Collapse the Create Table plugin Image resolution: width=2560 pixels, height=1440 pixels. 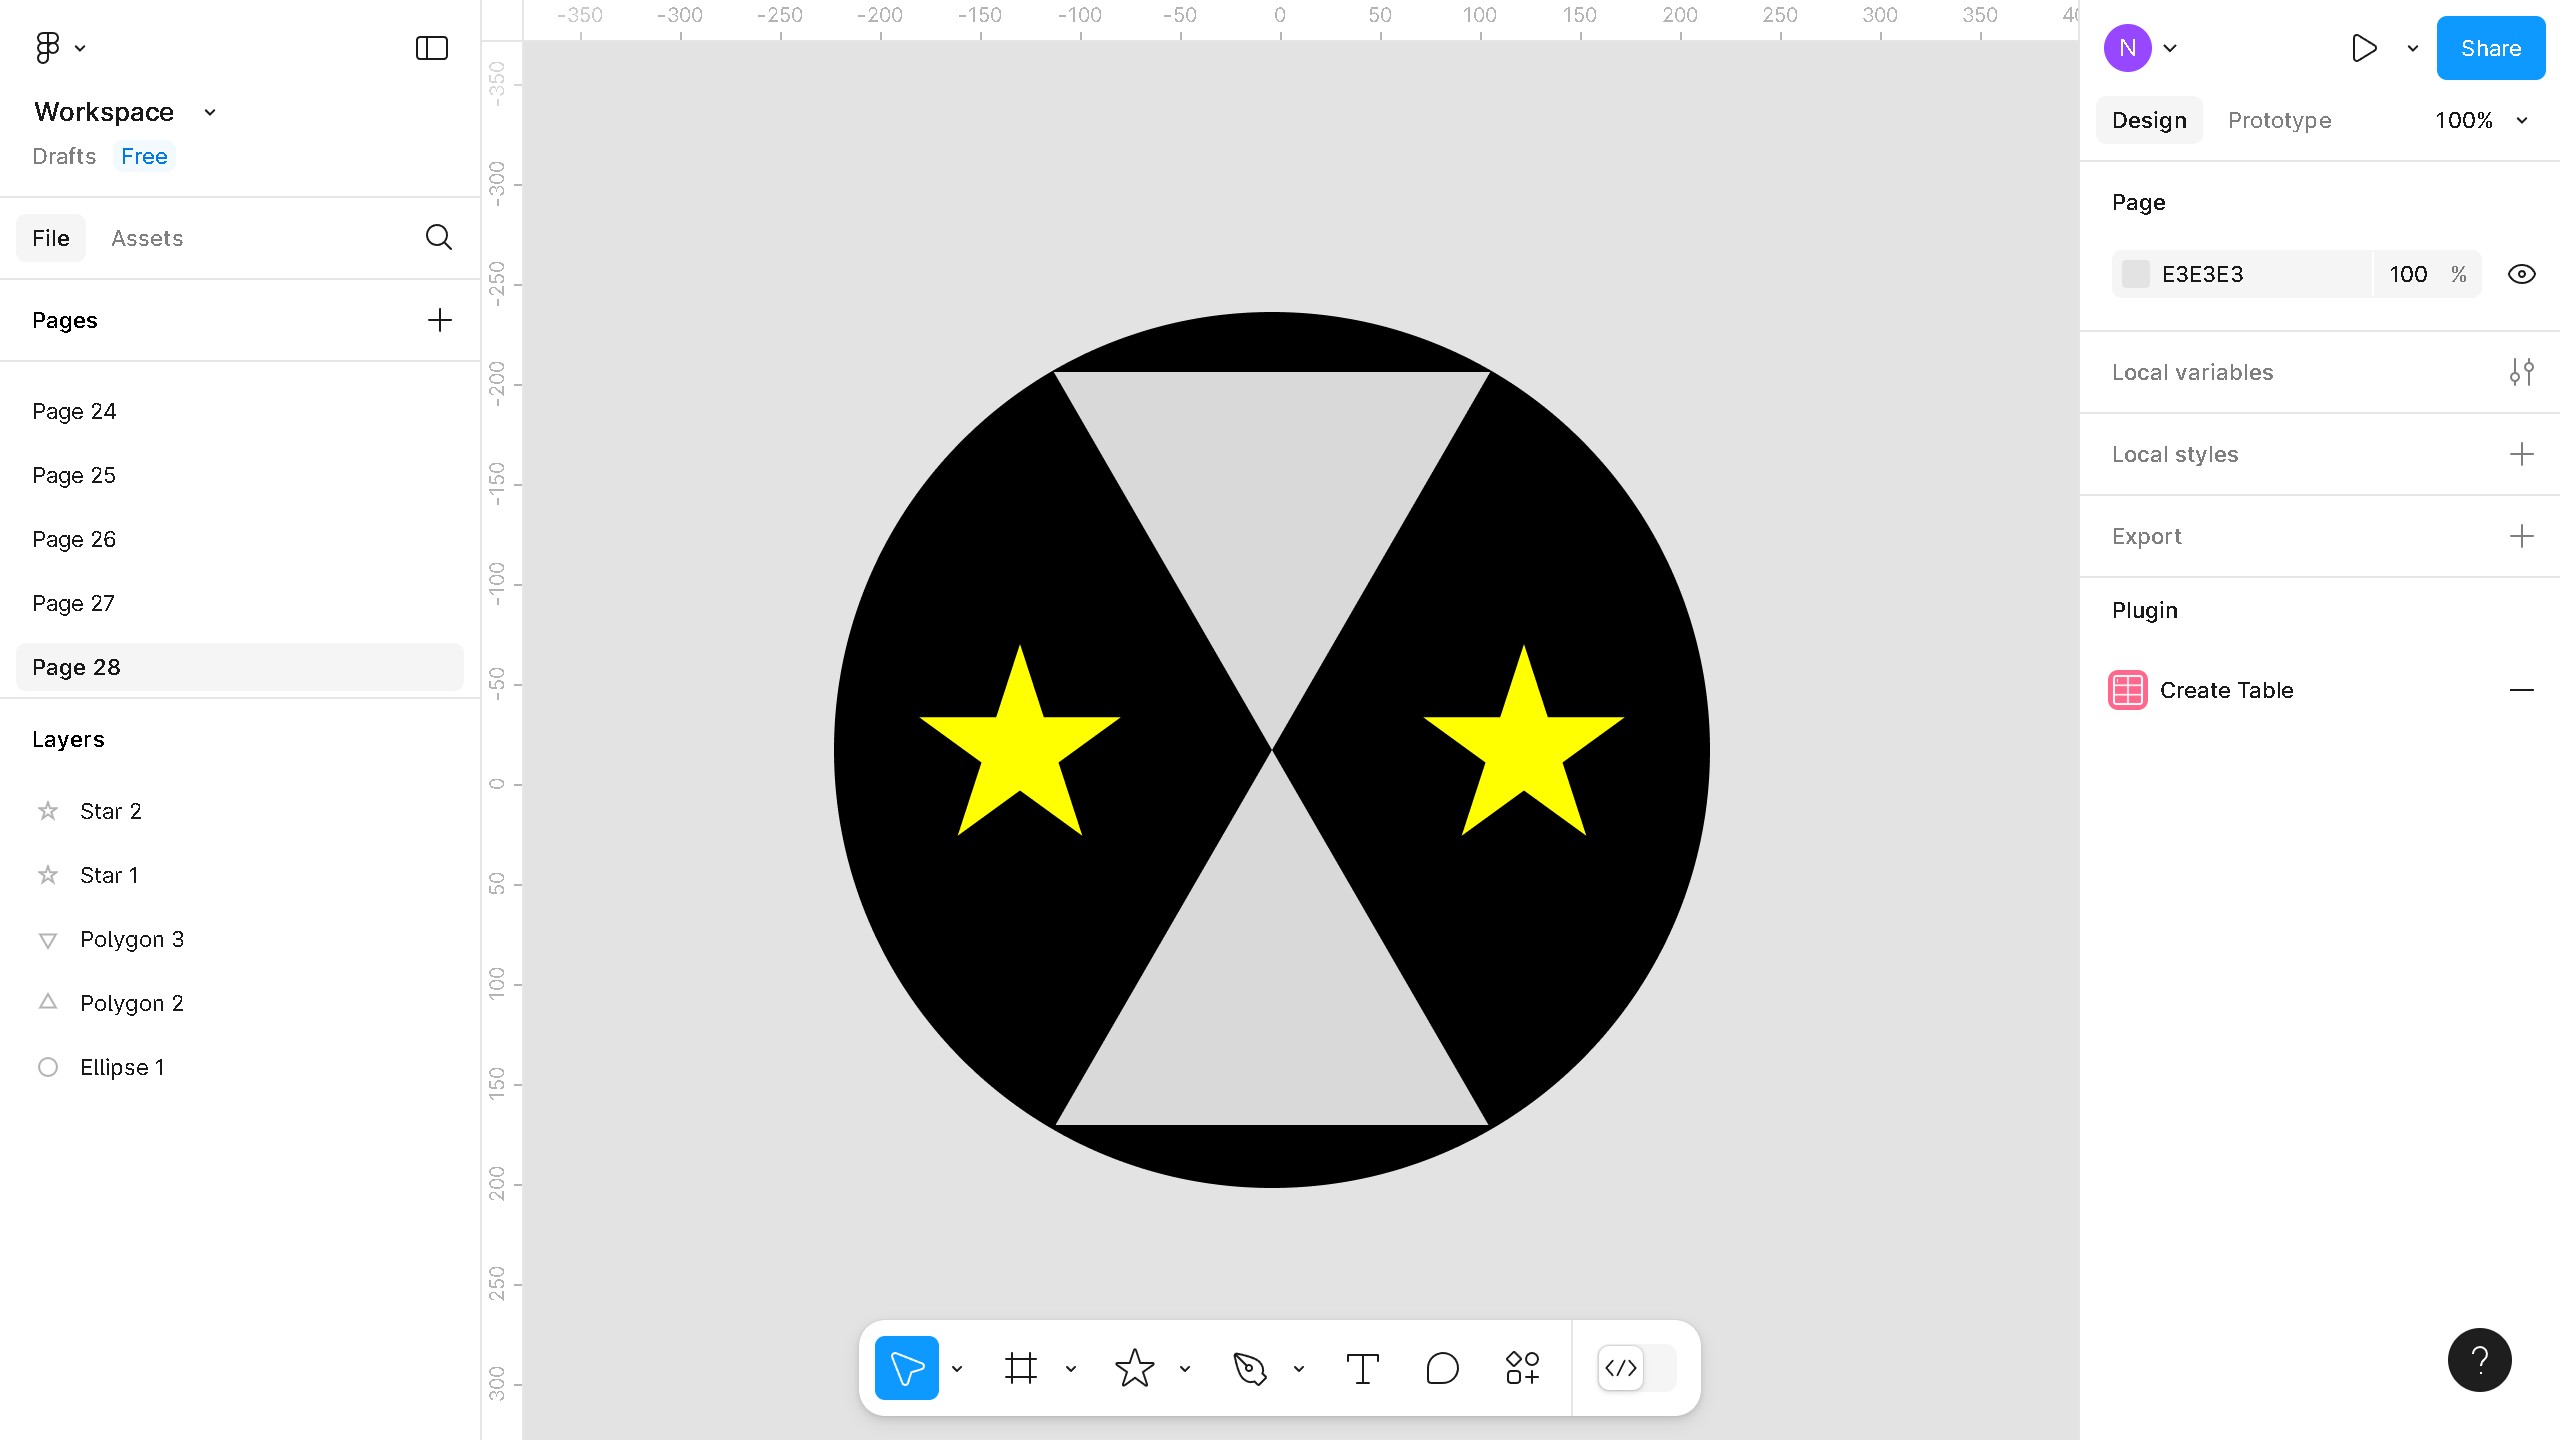(x=2521, y=690)
